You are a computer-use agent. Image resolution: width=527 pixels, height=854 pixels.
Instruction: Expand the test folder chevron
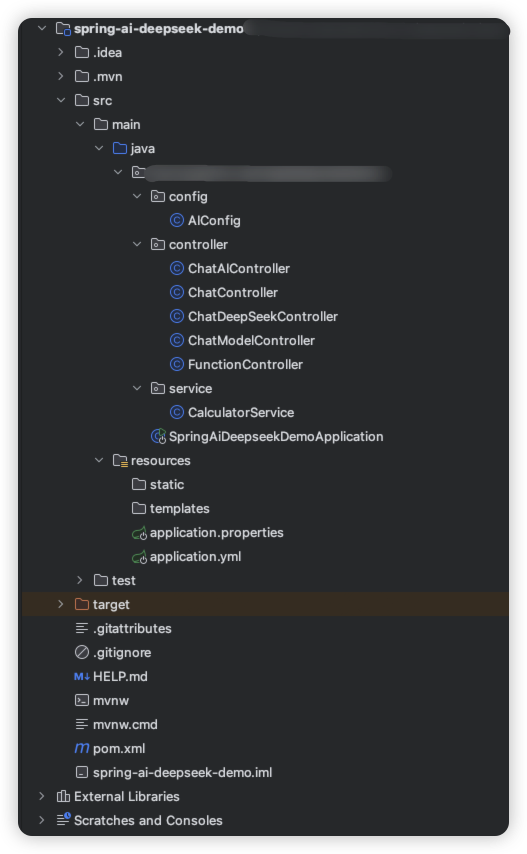(79, 580)
